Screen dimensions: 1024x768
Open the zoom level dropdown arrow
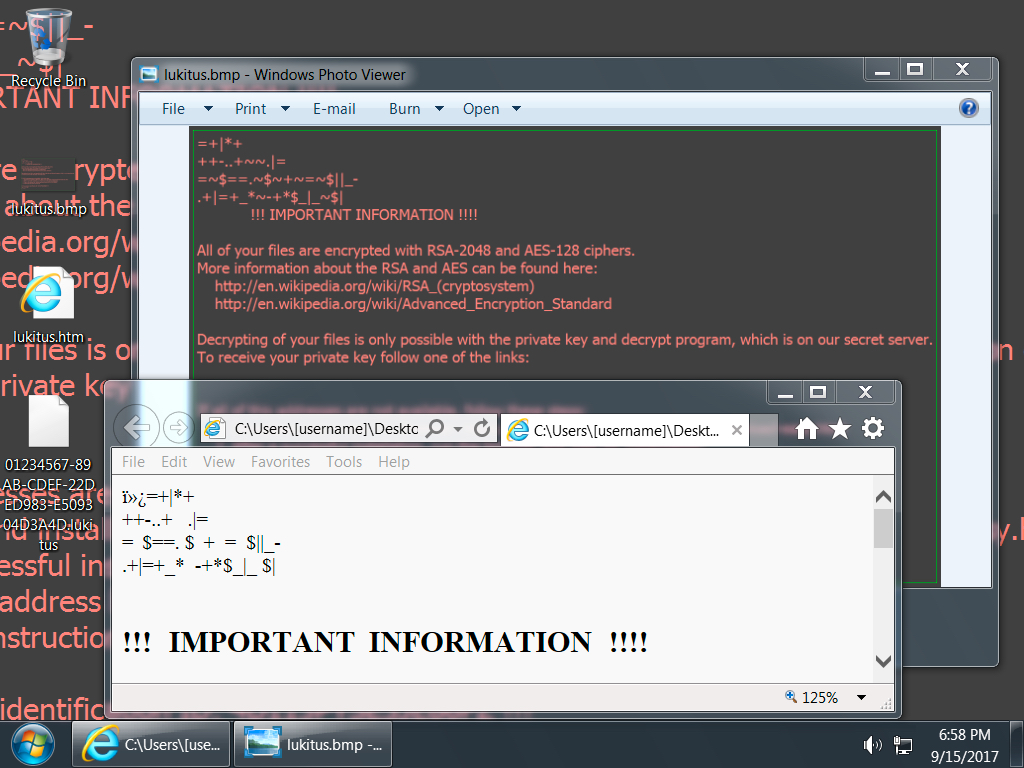(x=861, y=697)
